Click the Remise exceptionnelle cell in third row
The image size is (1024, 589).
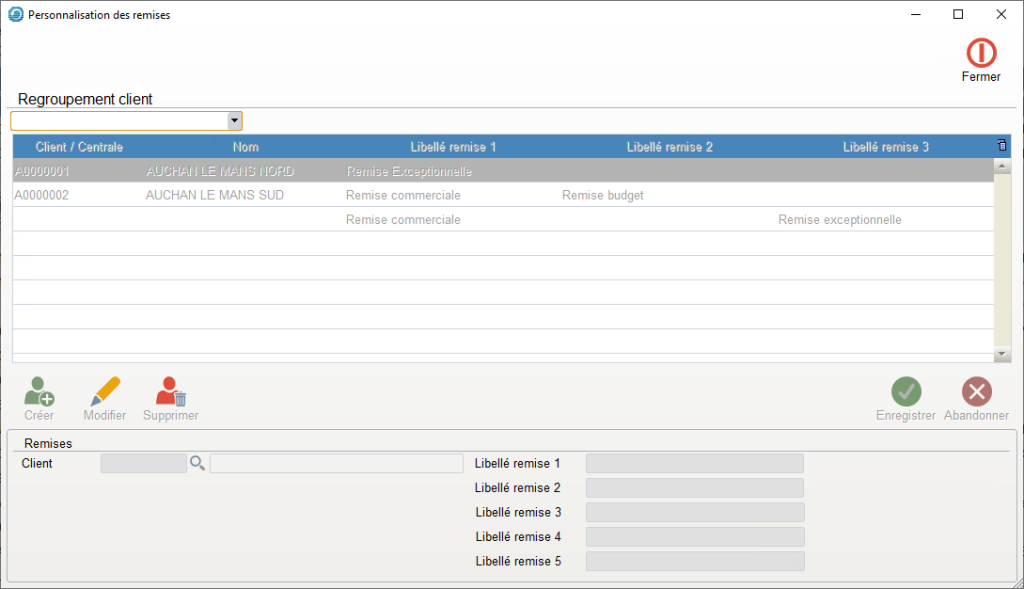[x=839, y=220]
